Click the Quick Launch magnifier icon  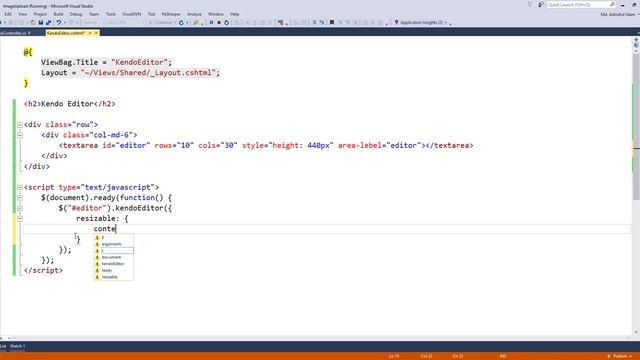click(x=613, y=4)
